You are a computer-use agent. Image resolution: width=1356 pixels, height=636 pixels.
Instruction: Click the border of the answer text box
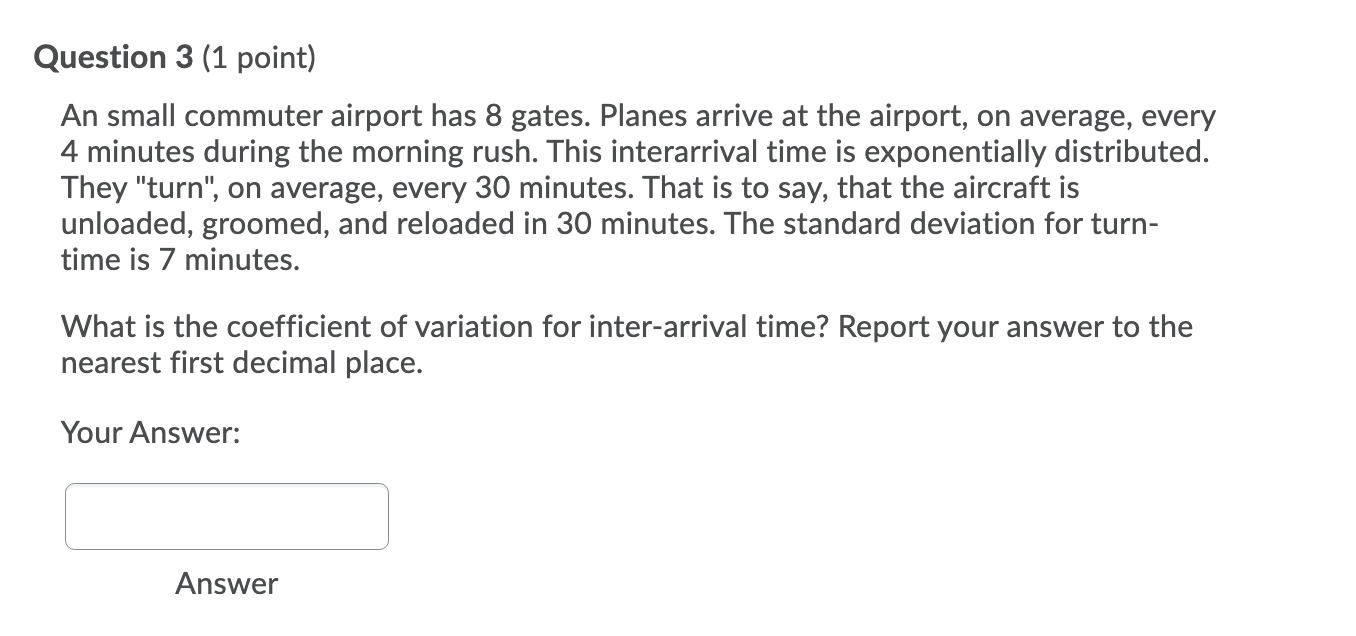tap(225, 486)
